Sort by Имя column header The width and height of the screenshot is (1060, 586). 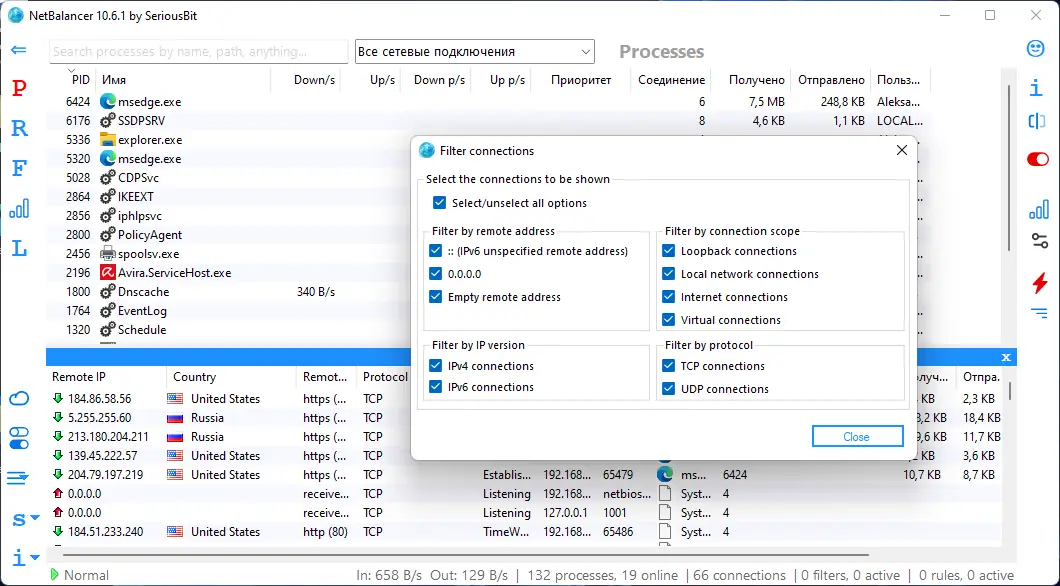click(x=114, y=80)
